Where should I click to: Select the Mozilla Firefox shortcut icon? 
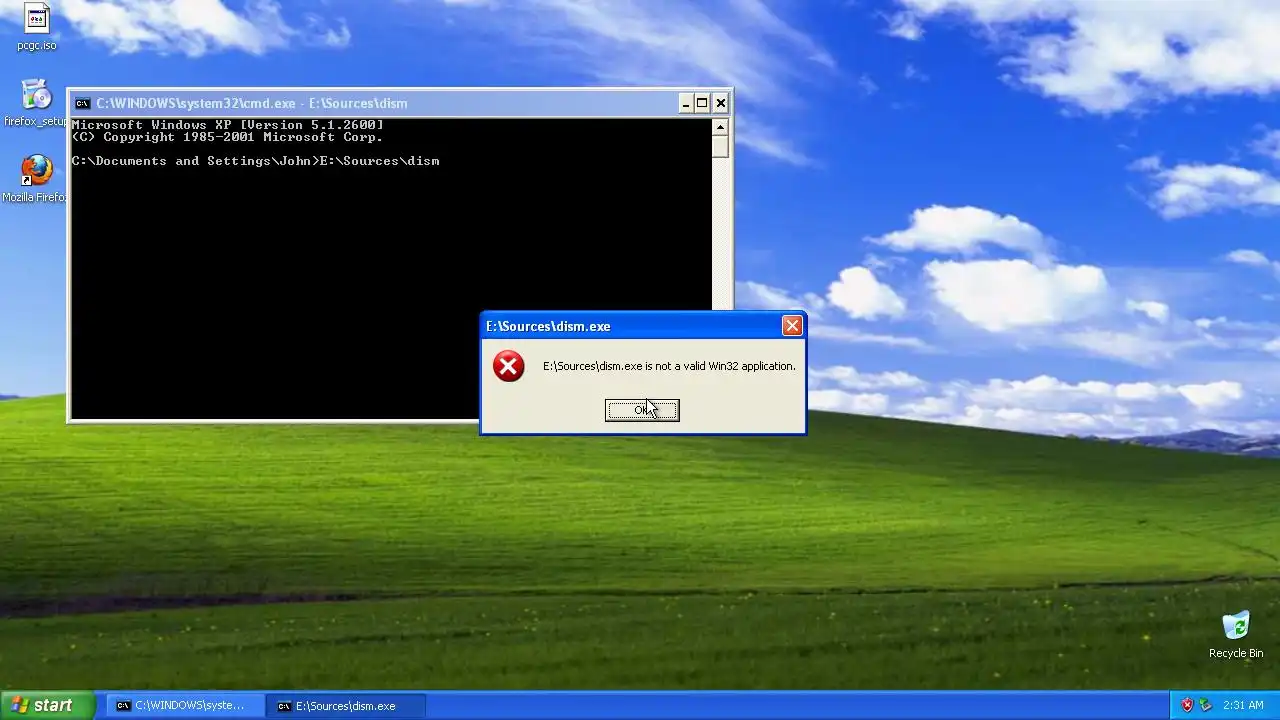pyautogui.click(x=35, y=179)
